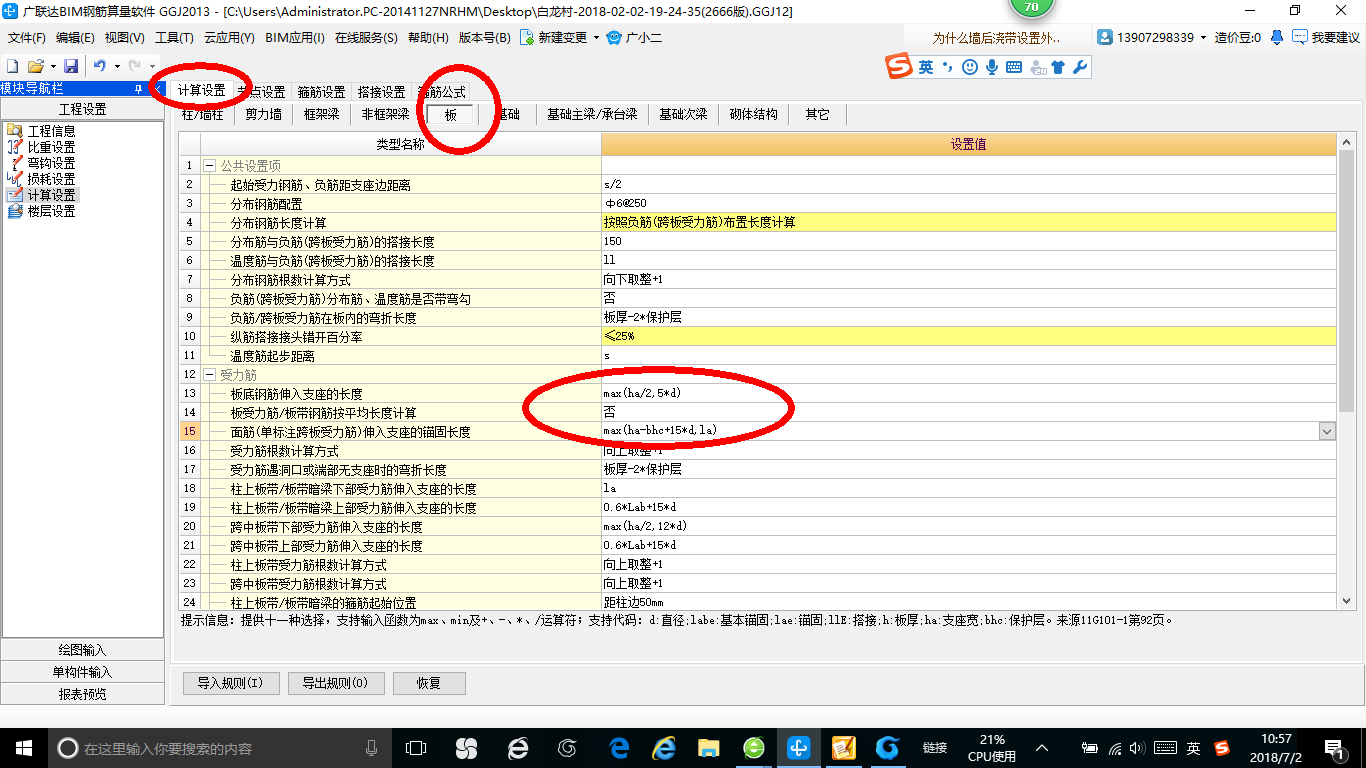Click the 导入规则(I) button
The height and width of the screenshot is (768, 1366).
(230, 683)
